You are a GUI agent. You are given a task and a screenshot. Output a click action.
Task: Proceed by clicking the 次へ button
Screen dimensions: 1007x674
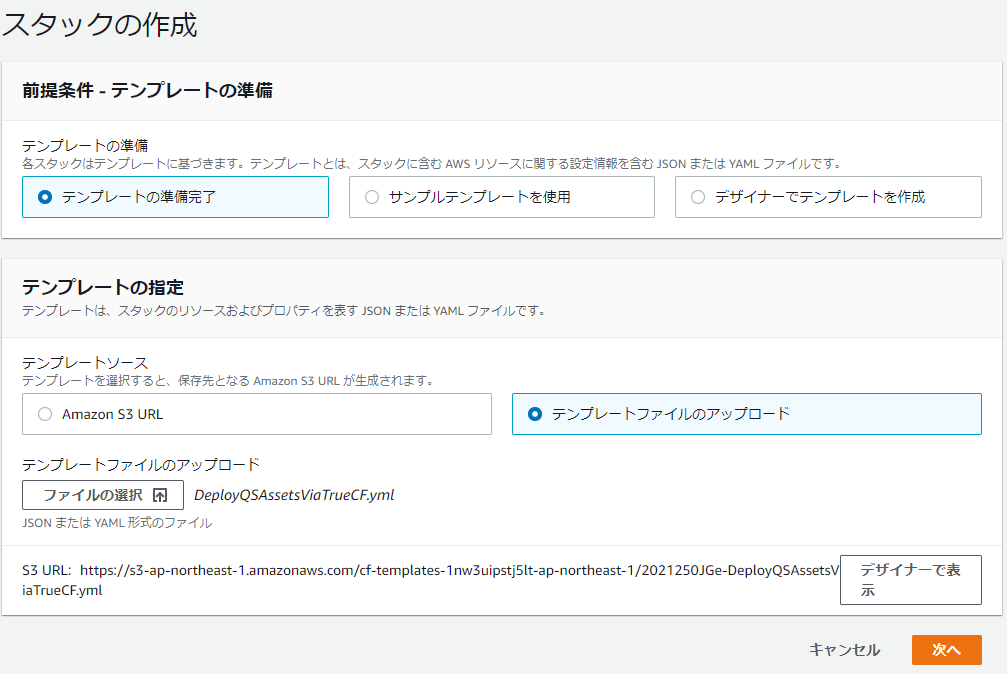click(946, 649)
